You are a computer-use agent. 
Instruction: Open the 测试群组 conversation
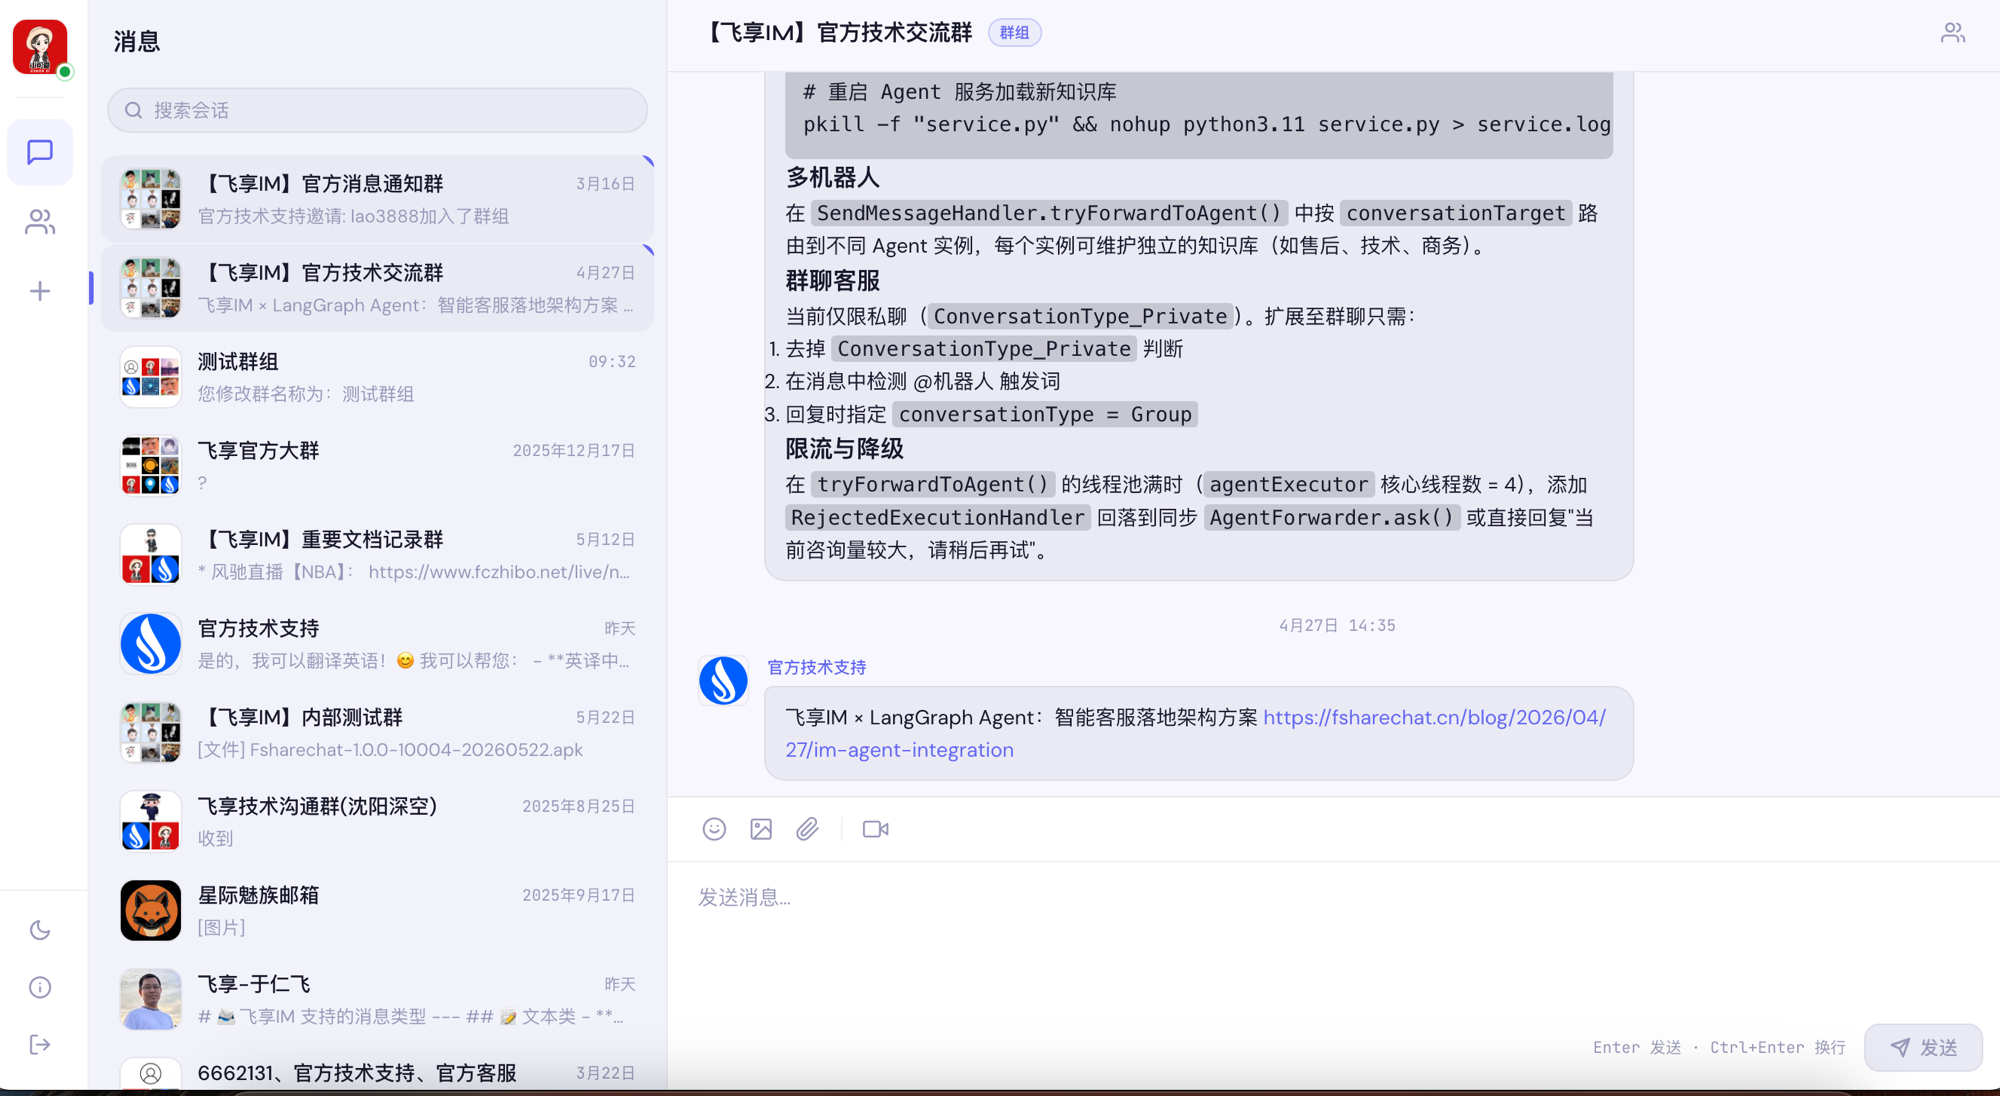tap(377, 377)
